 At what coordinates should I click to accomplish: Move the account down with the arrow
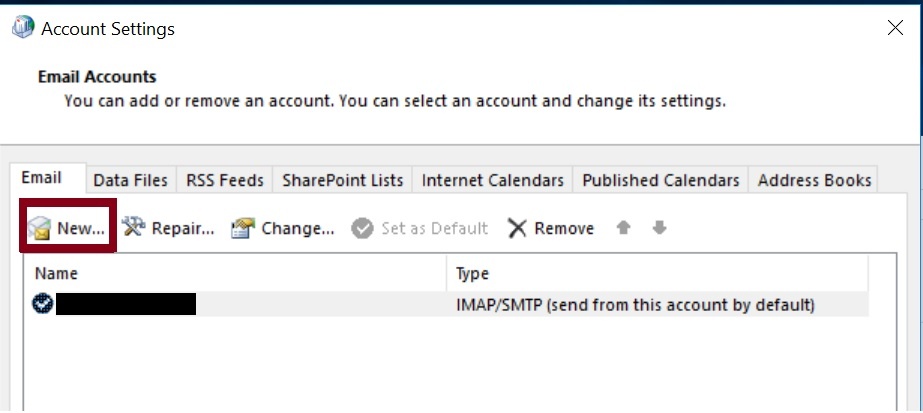[x=659, y=228]
